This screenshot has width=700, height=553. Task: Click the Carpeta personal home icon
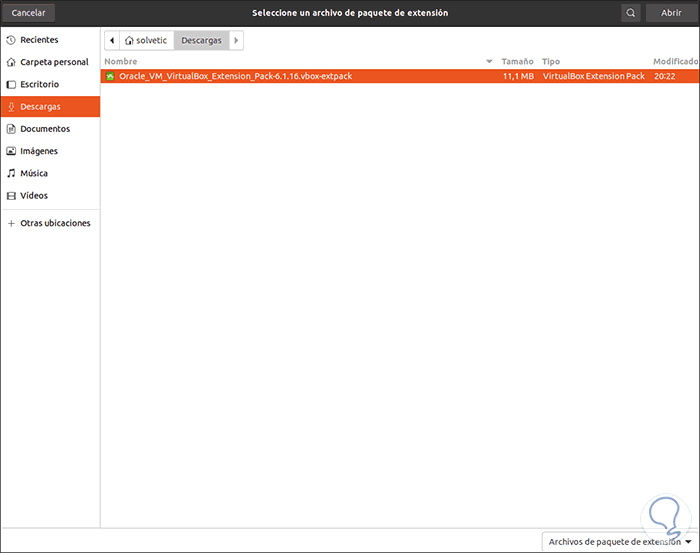[11, 62]
